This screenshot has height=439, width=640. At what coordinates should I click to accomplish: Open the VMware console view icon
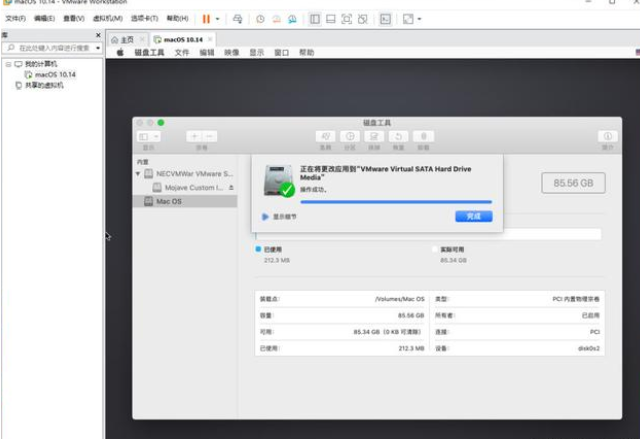pyautogui.click(x=385, y=18)
